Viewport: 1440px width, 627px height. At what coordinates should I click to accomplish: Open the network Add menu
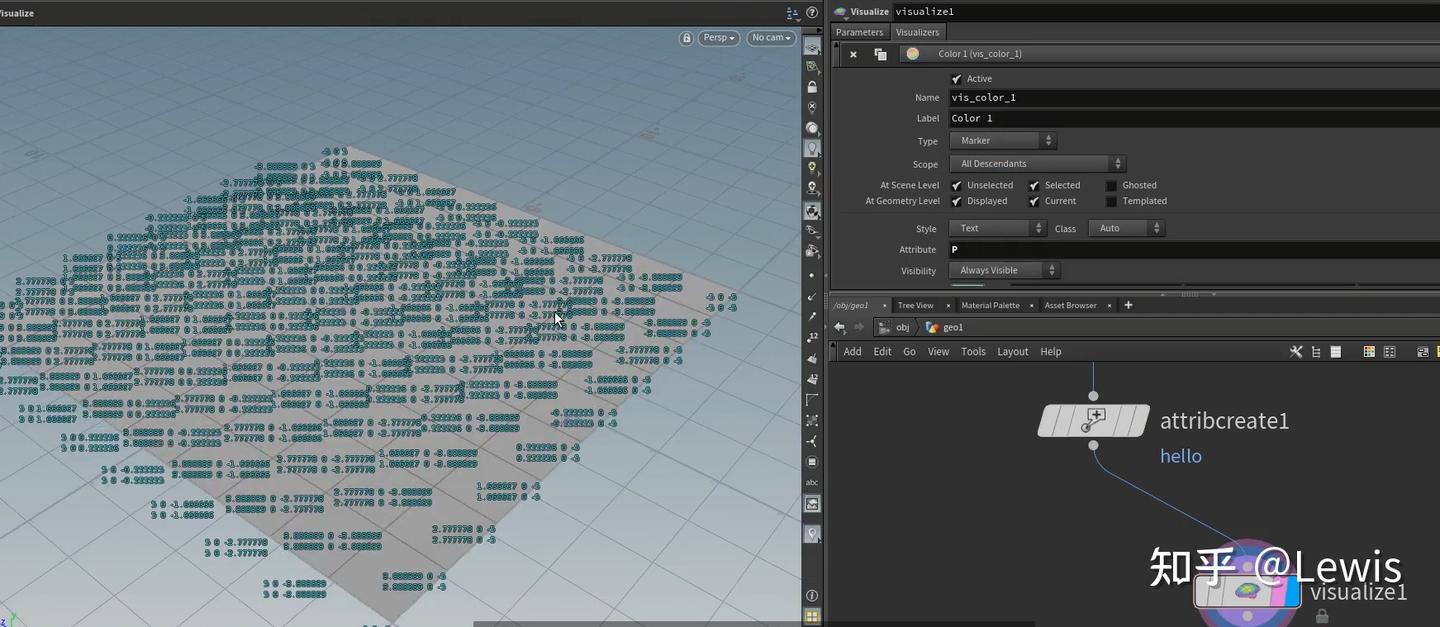pos(852,352)
